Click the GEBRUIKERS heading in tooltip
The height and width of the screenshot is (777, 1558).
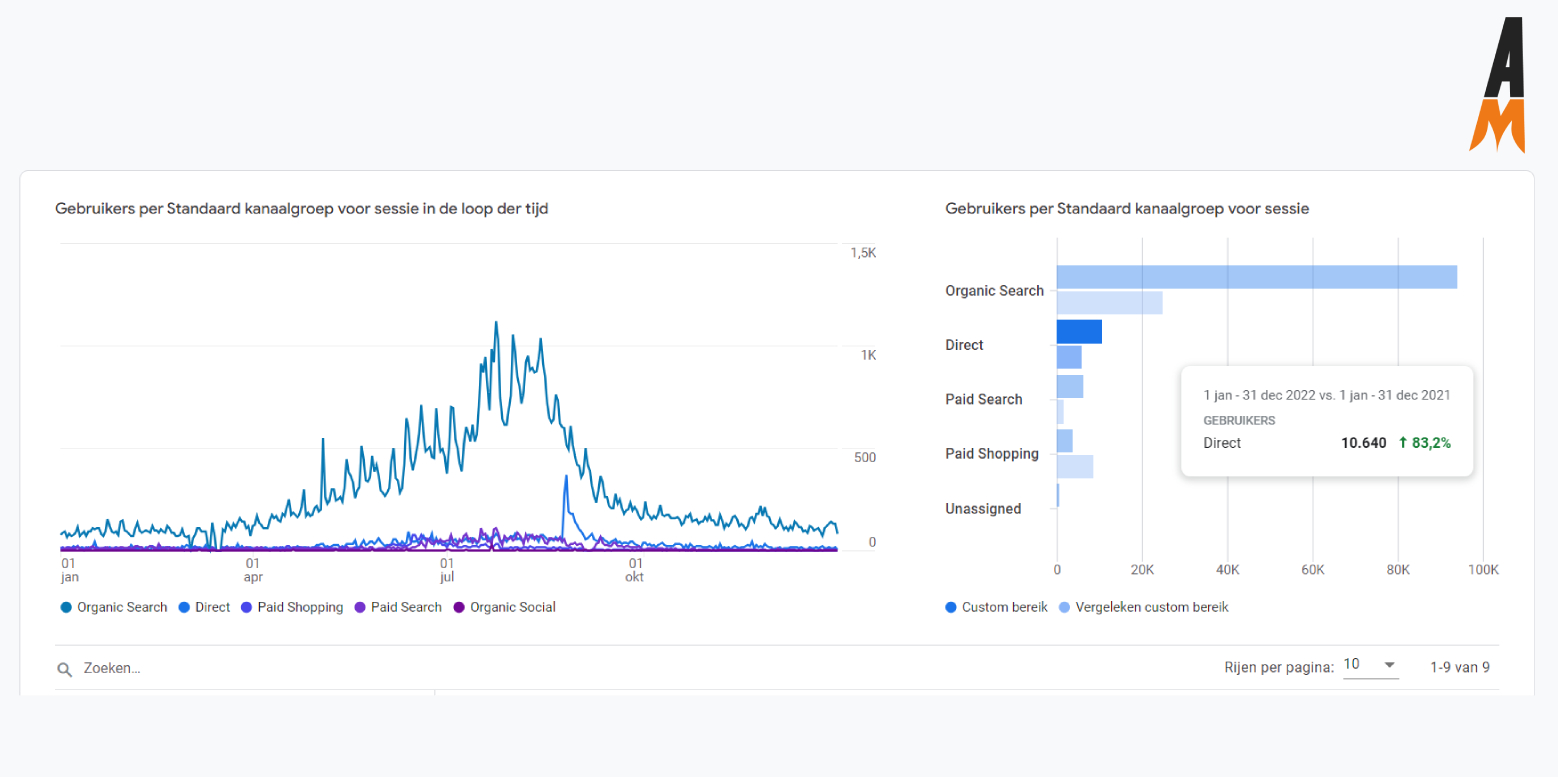pos(1239,421)
